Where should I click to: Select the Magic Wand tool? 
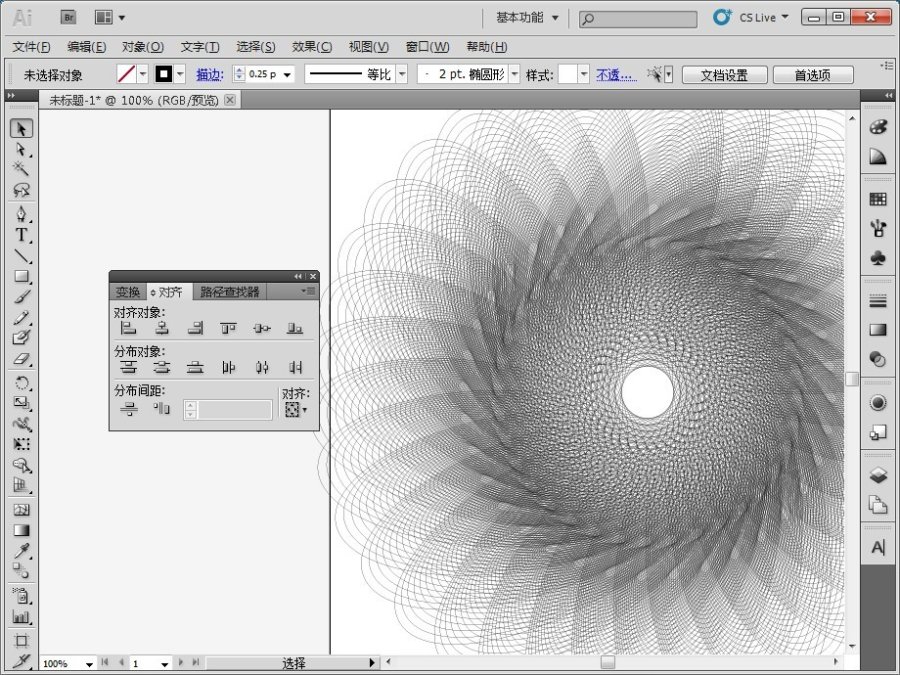tap(21, 169)
